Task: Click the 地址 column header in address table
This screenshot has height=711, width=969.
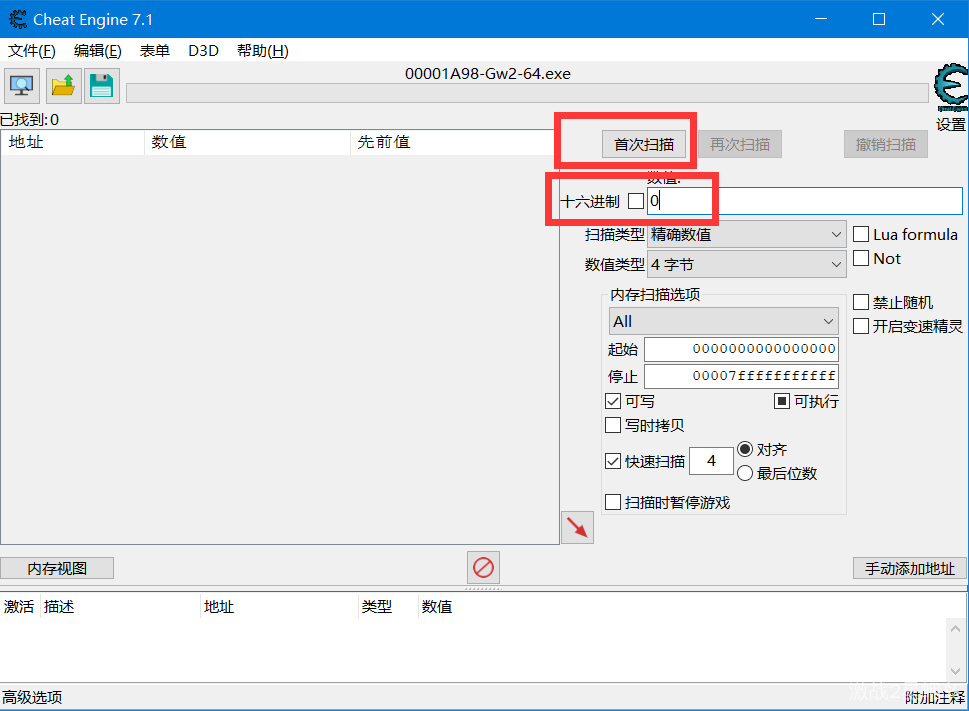Action: [280, 607]
